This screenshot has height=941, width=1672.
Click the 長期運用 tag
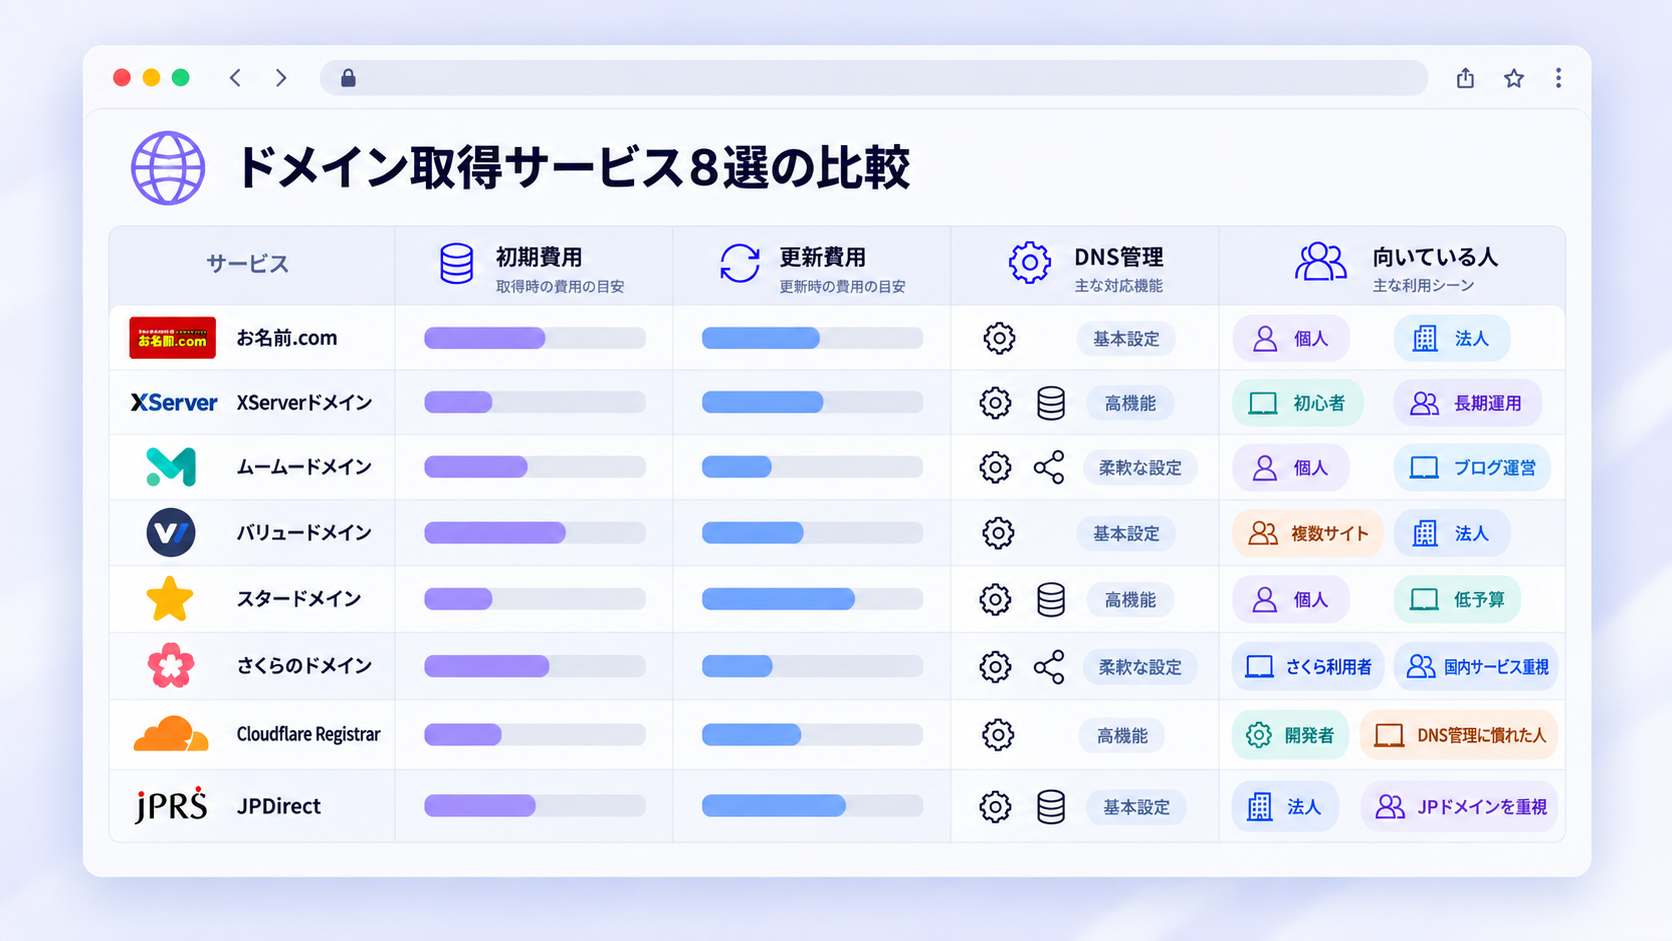(x=1467, y=403)
